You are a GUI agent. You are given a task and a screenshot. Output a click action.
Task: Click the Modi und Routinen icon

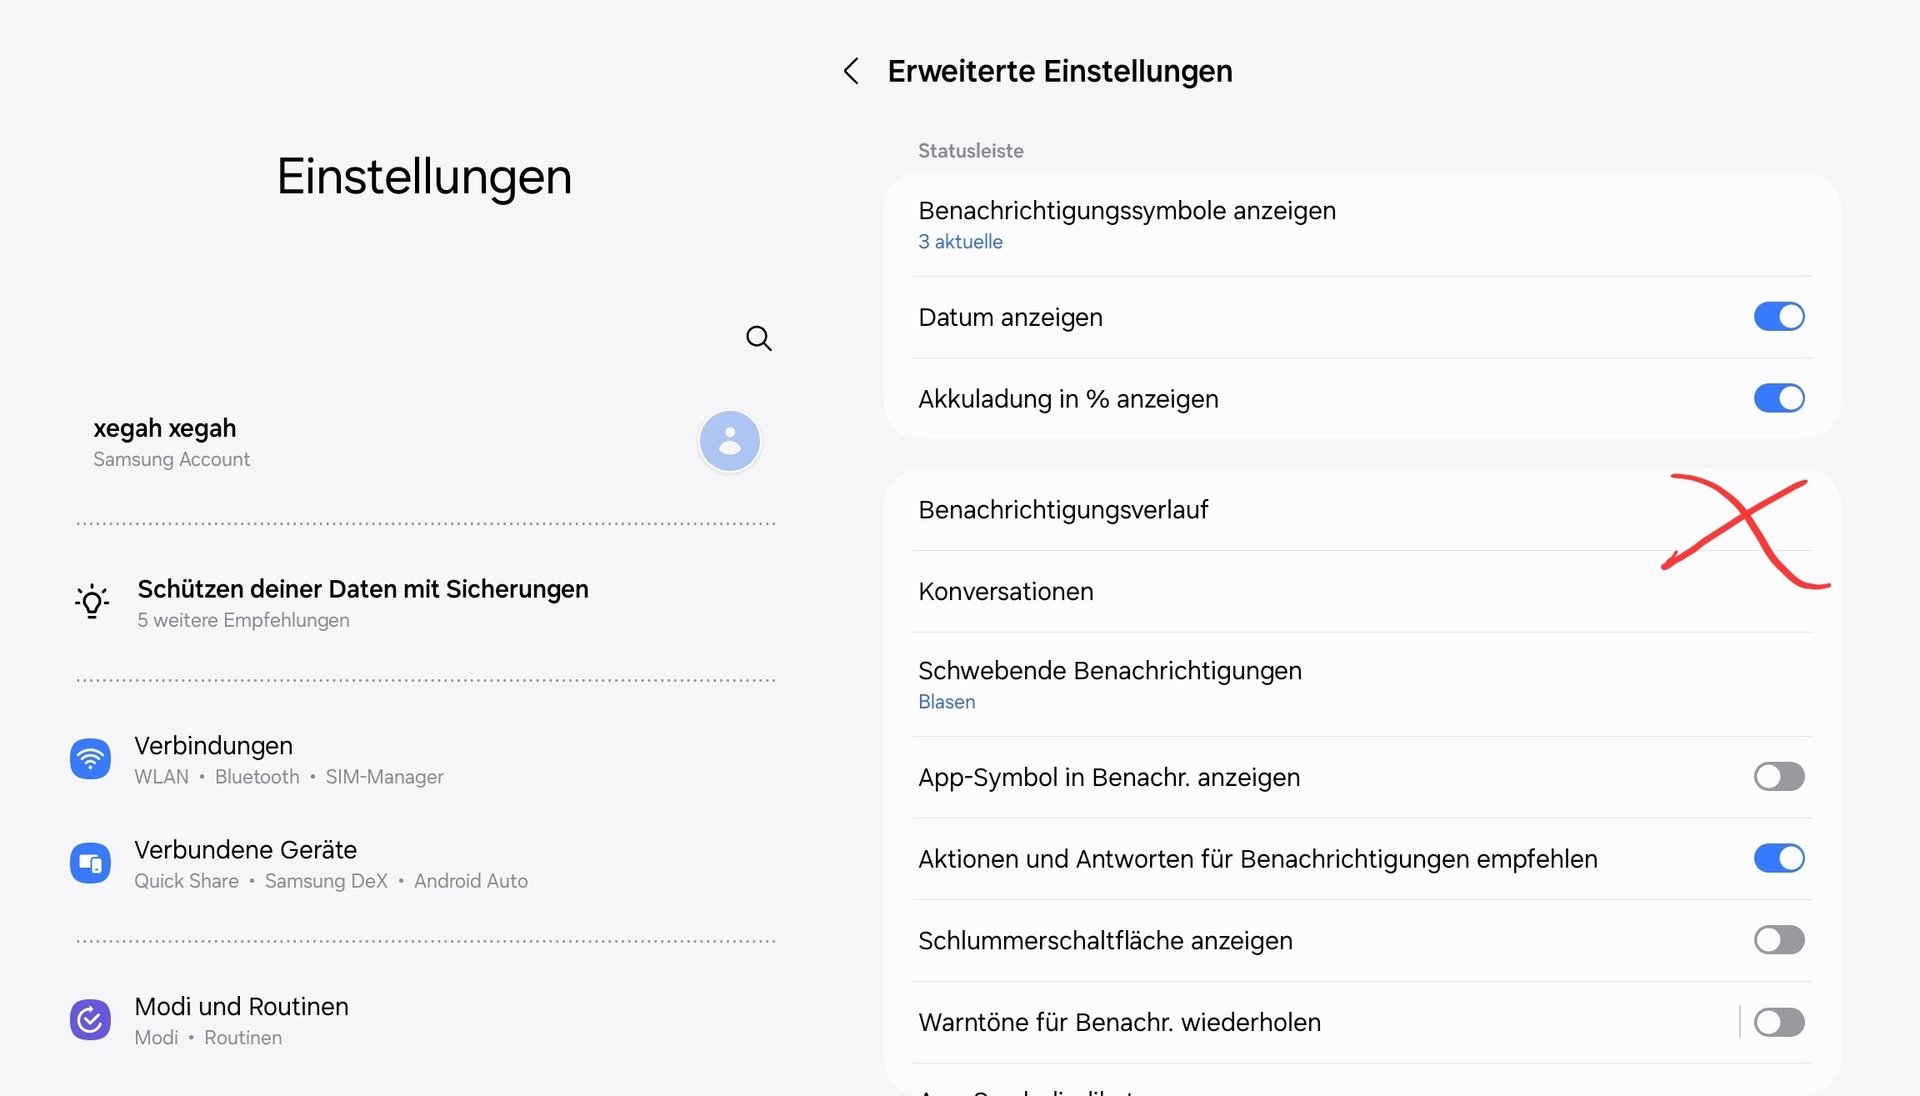tap(90, 1020)
